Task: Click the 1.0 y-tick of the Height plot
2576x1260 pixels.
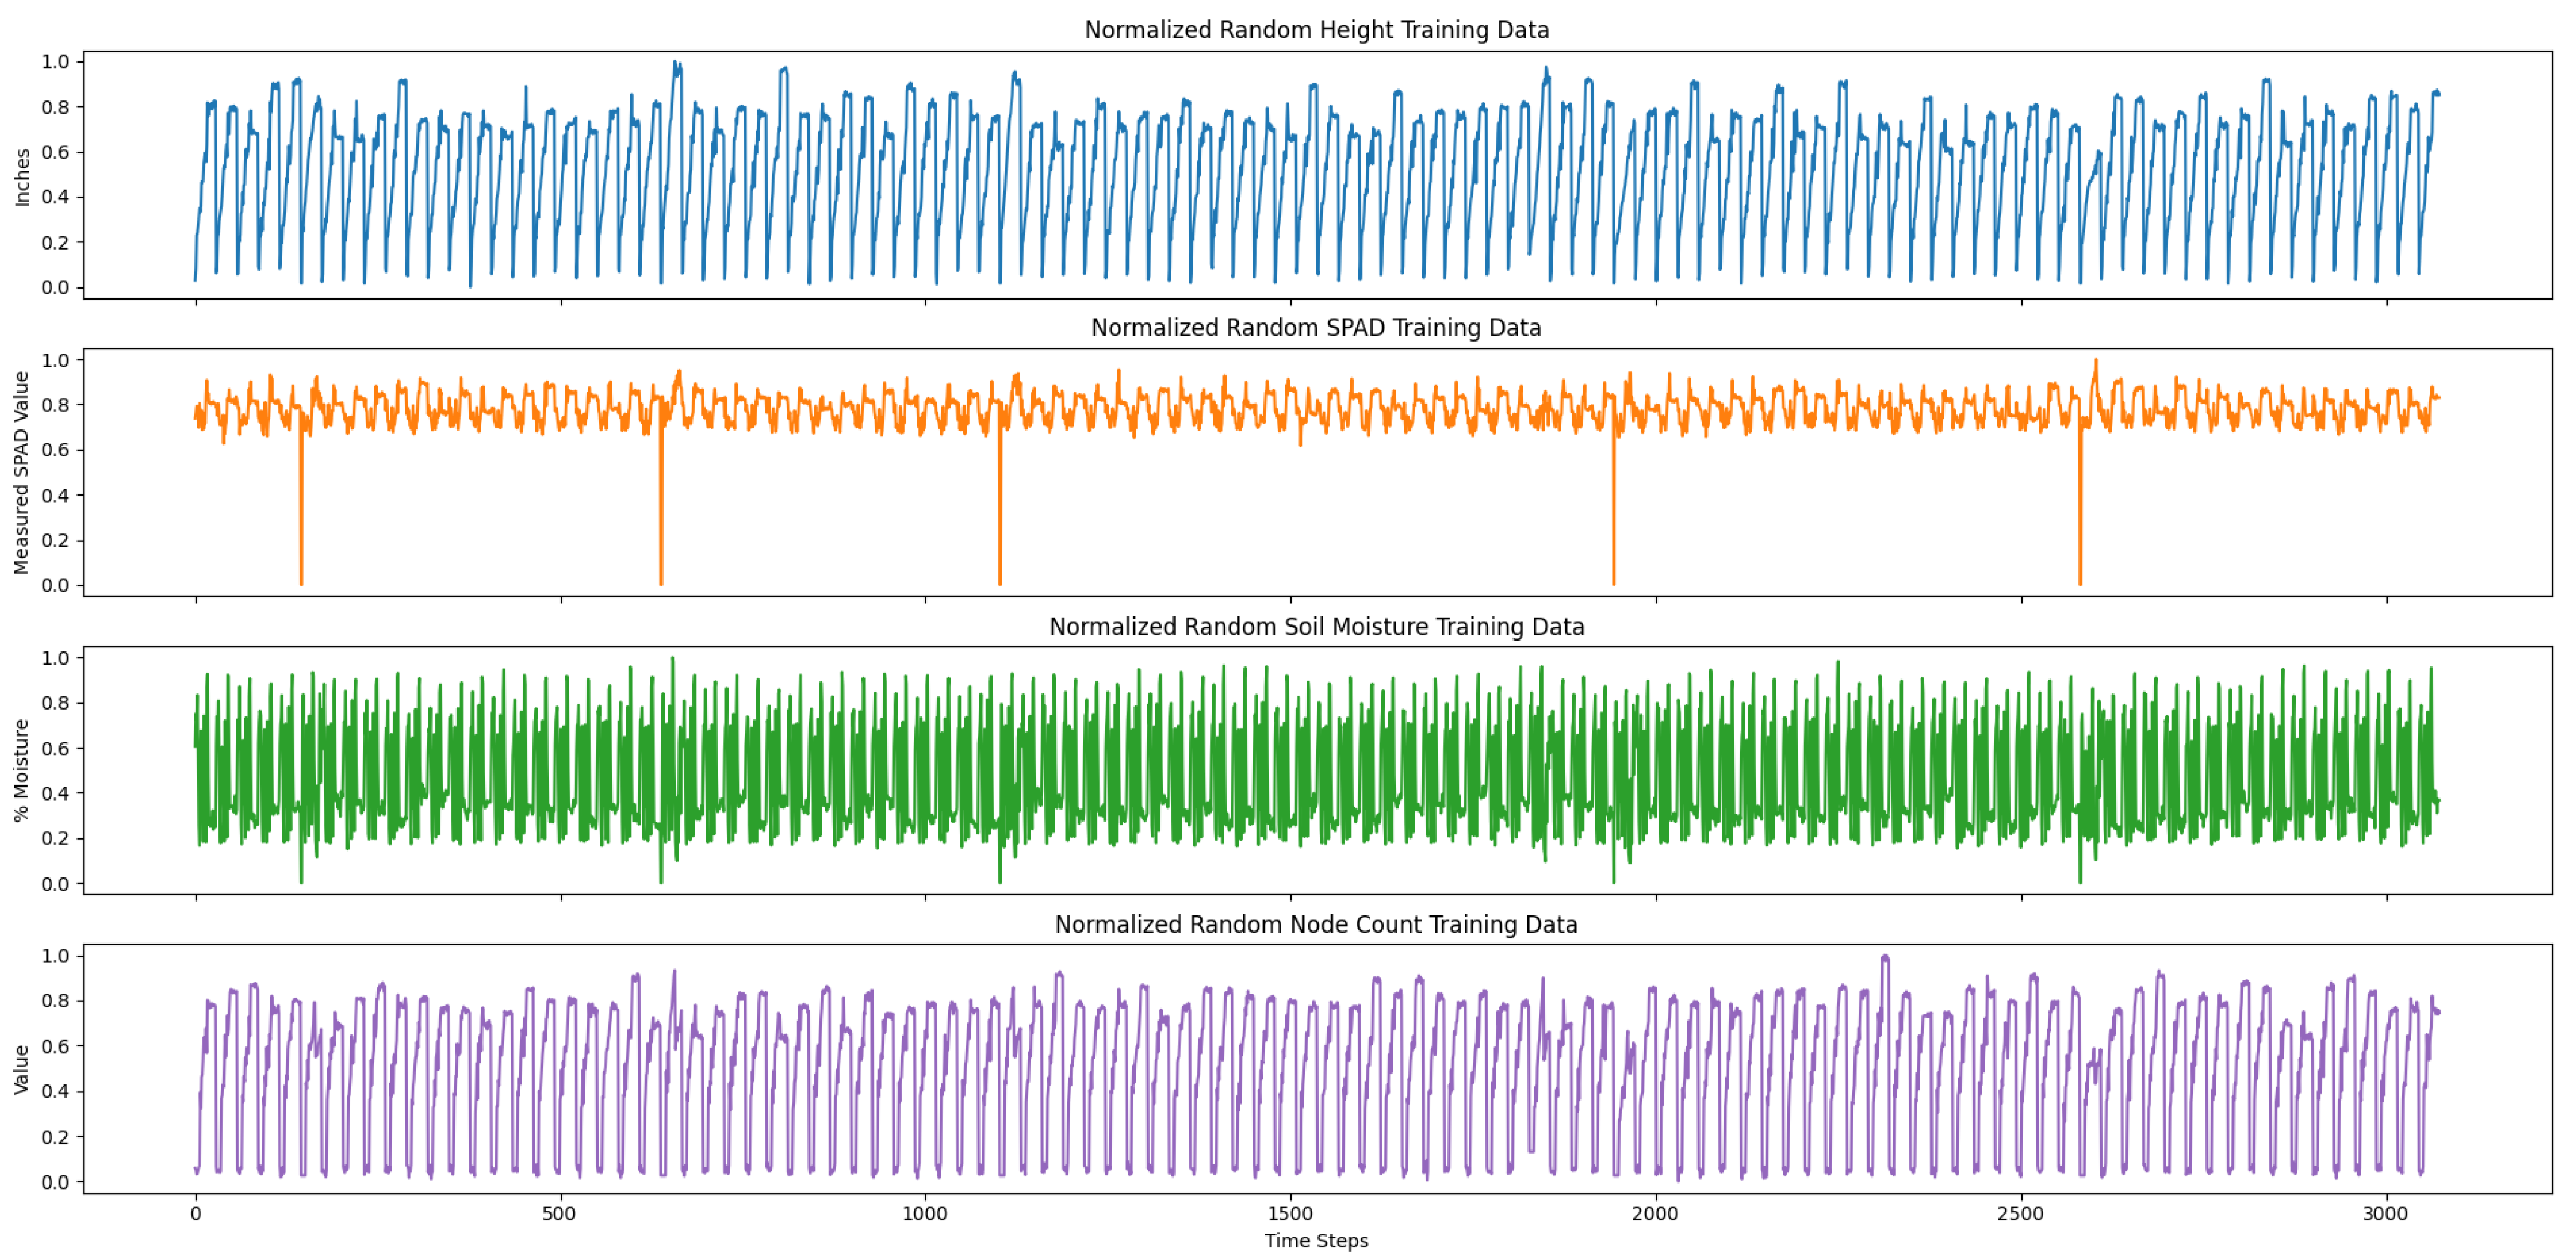Action: point(55,62)
